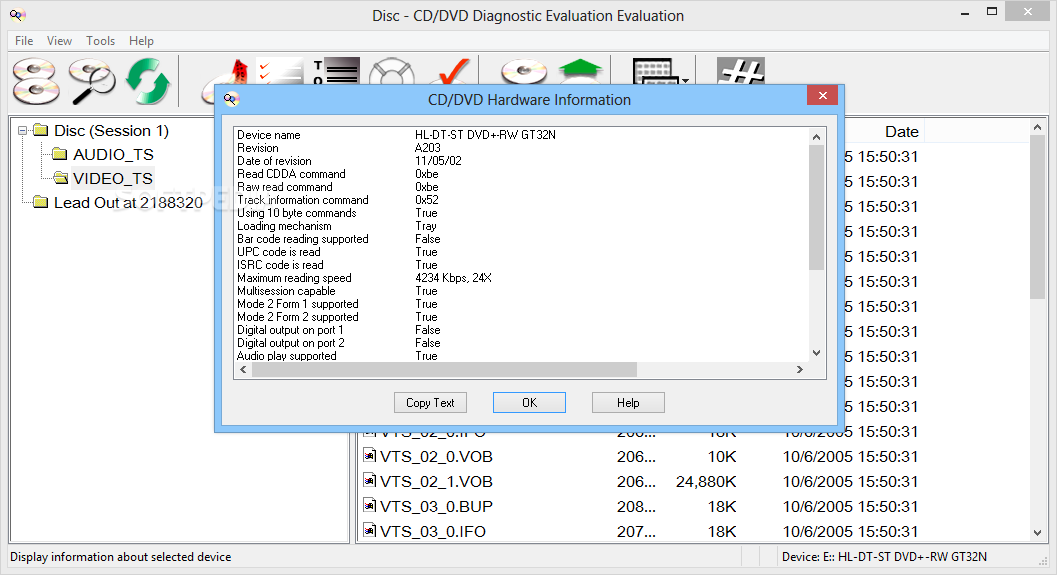Click the file list scrollbar up arrow
This screenshot has width=1057, height=575.
pos(1037,127)
